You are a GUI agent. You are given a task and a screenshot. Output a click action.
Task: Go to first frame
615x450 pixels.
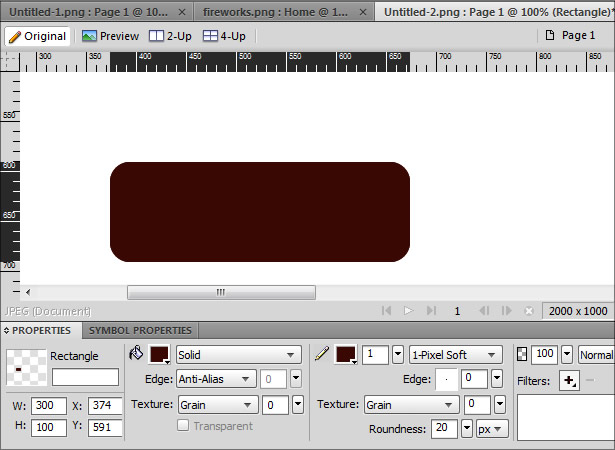pos(386,311)
